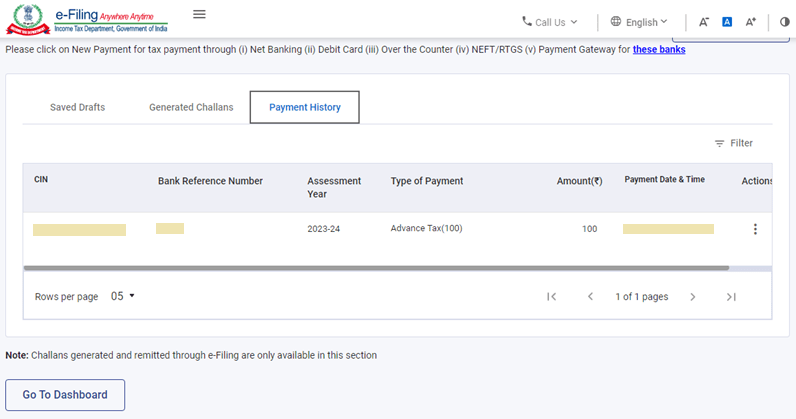Open the 'these banks' link

[659, 49]
